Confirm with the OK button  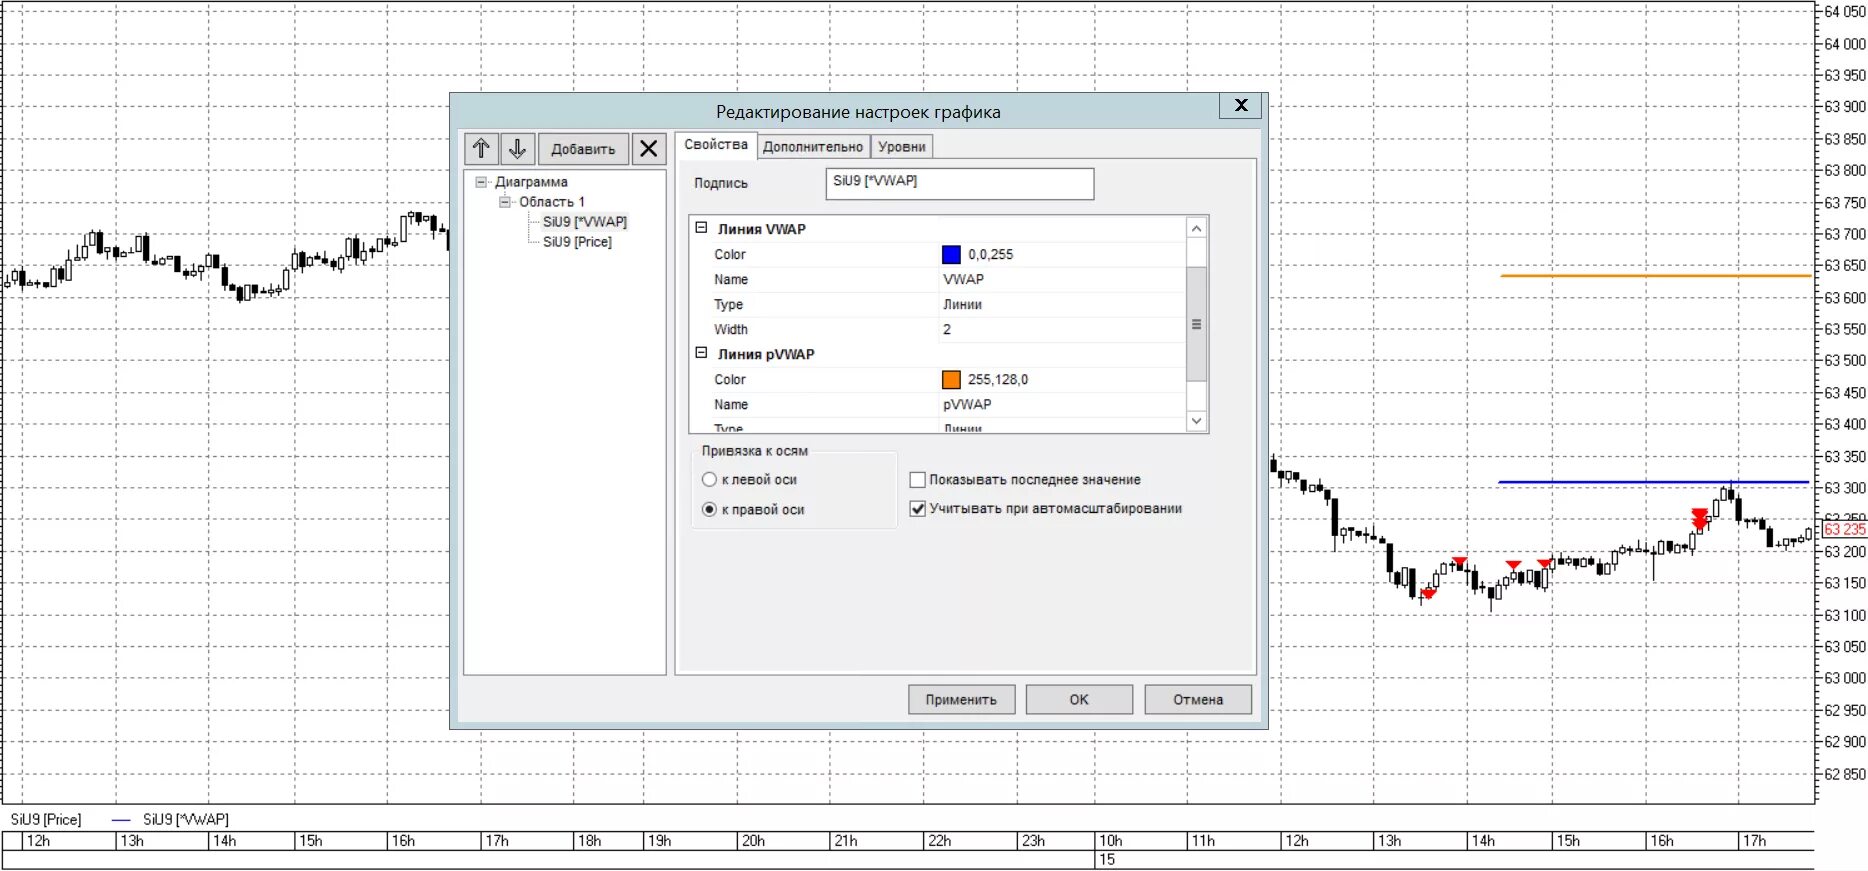(1079, 700)
